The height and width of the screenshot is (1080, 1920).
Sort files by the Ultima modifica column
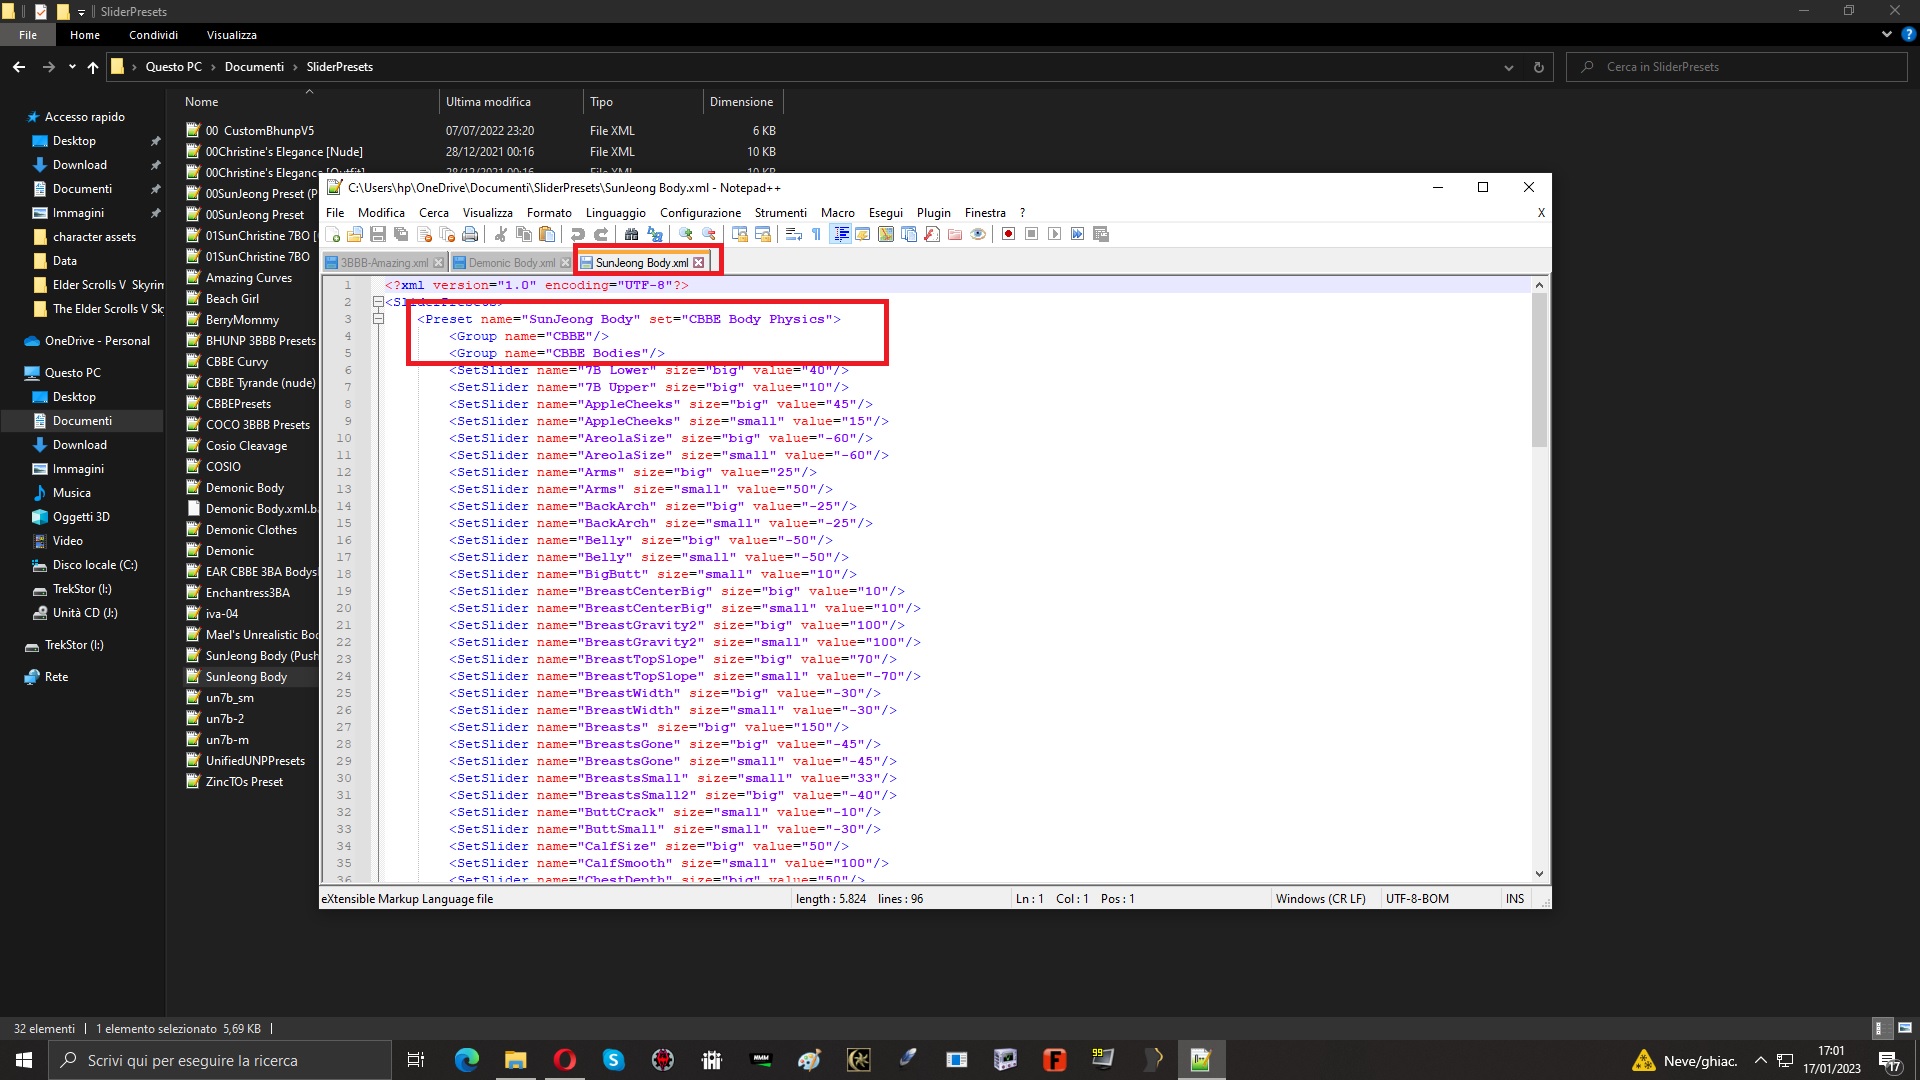click(510, 102)
